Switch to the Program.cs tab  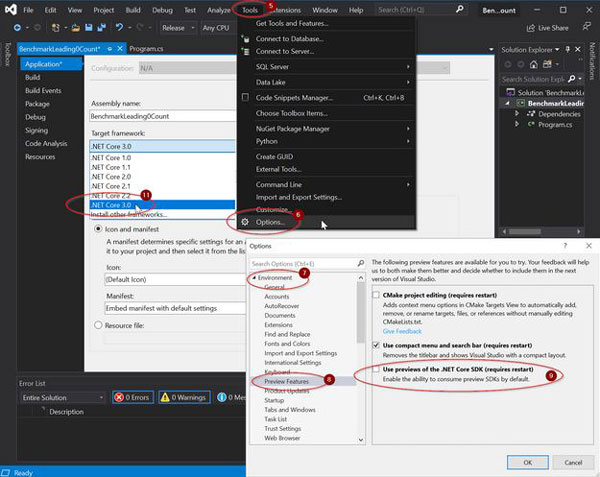tap(143, 47)
